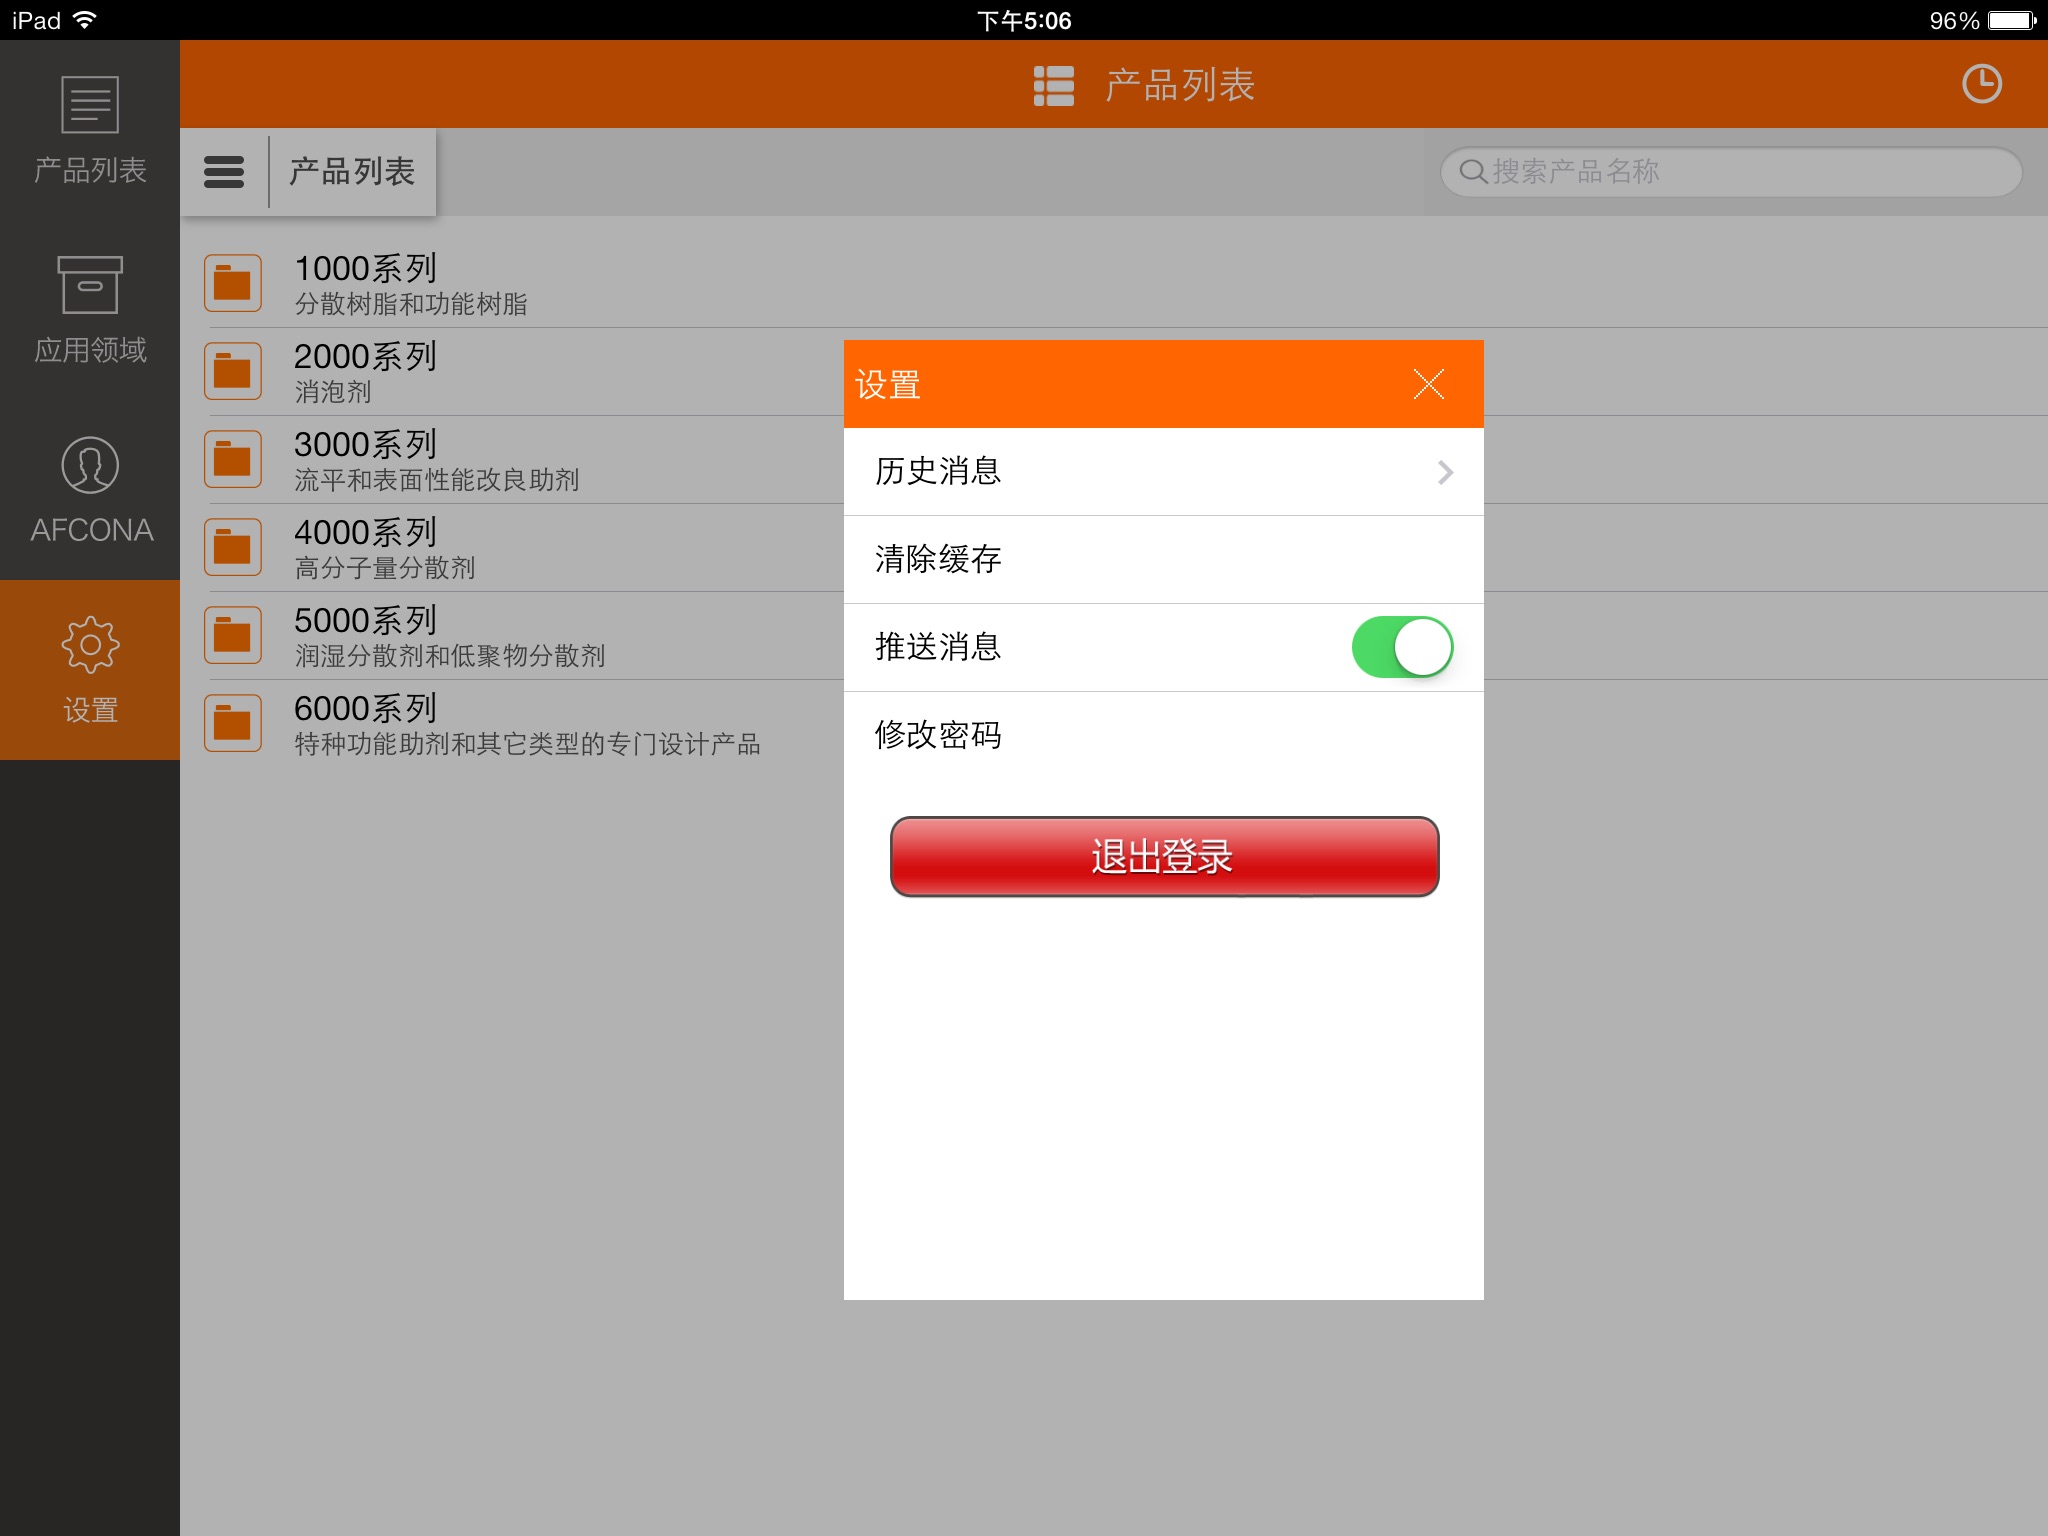Select 流平和表面性能改良助剂 description
This screenshot has height=1536, width=2048.
437,480
